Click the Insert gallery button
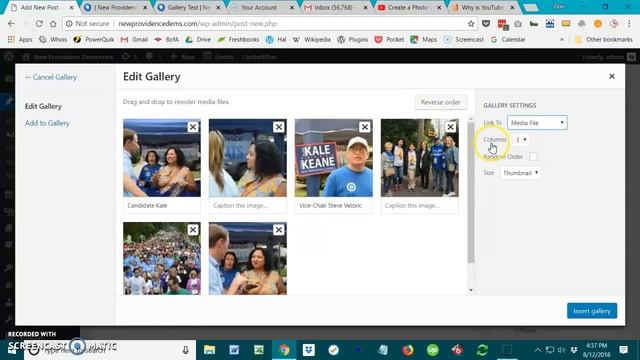This screenshot has height=360, width=640. point(592,311)
